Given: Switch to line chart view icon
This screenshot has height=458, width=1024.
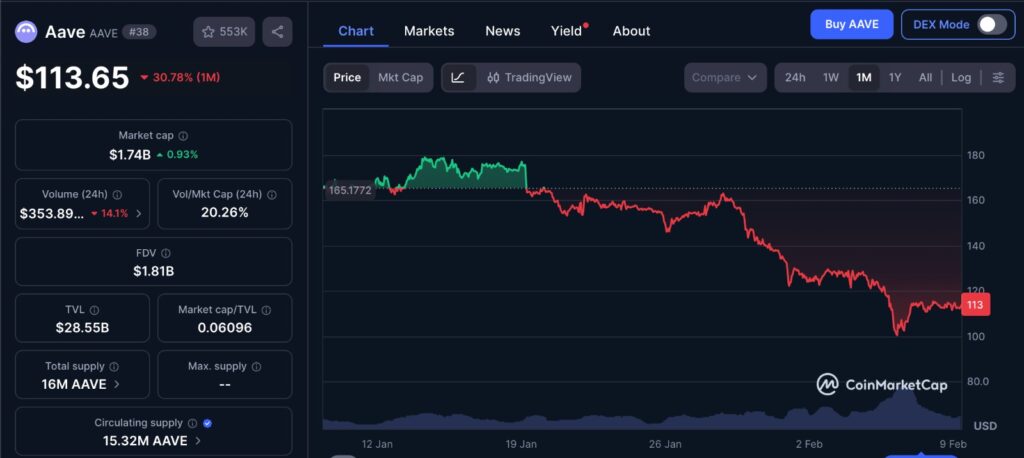Looking at the screenshot, I should pyautogui.click(x=458, y=78).
